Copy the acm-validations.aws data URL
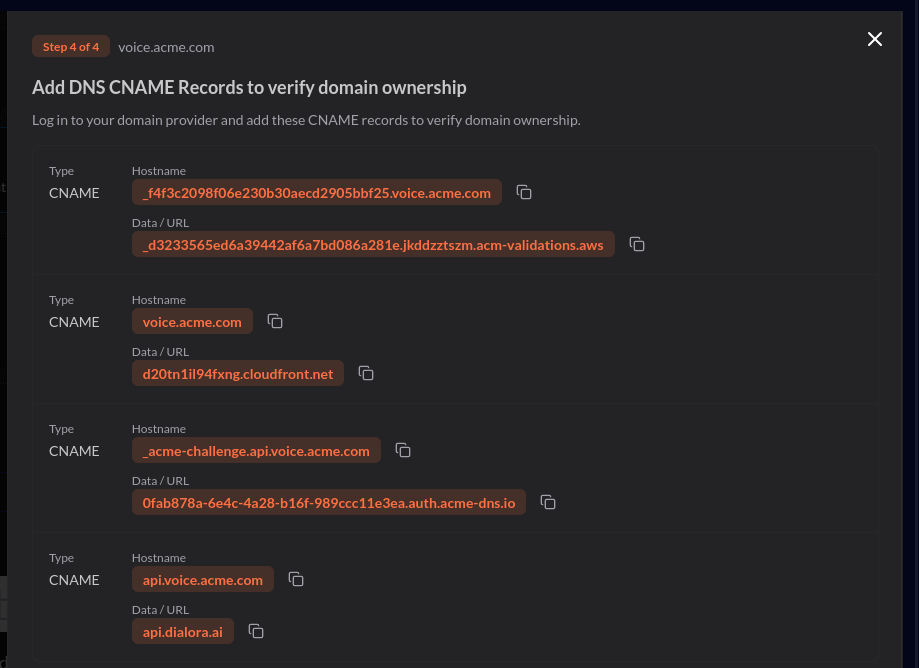Viewport: 919px width, 668px height. (637, 244)
